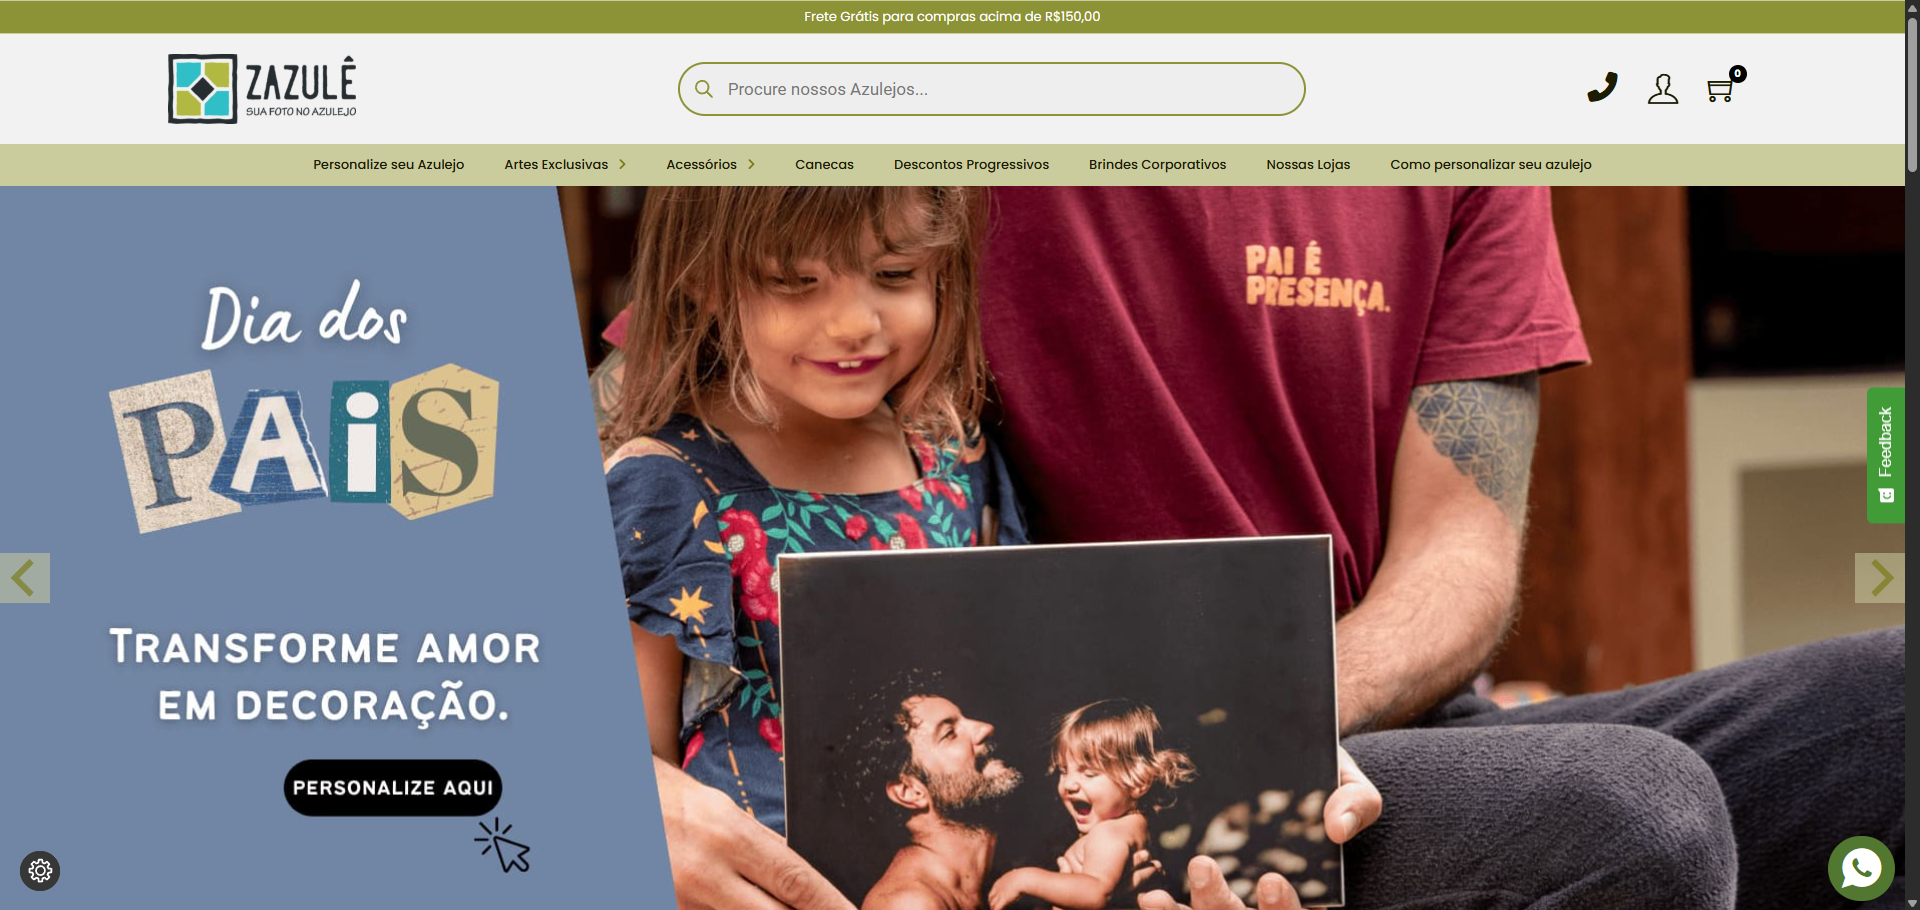The height and width of the screenshot is (910, 1920).
Task: Open cookie settings gear icon
Action: pyautogui.click(x=40, y=871)
